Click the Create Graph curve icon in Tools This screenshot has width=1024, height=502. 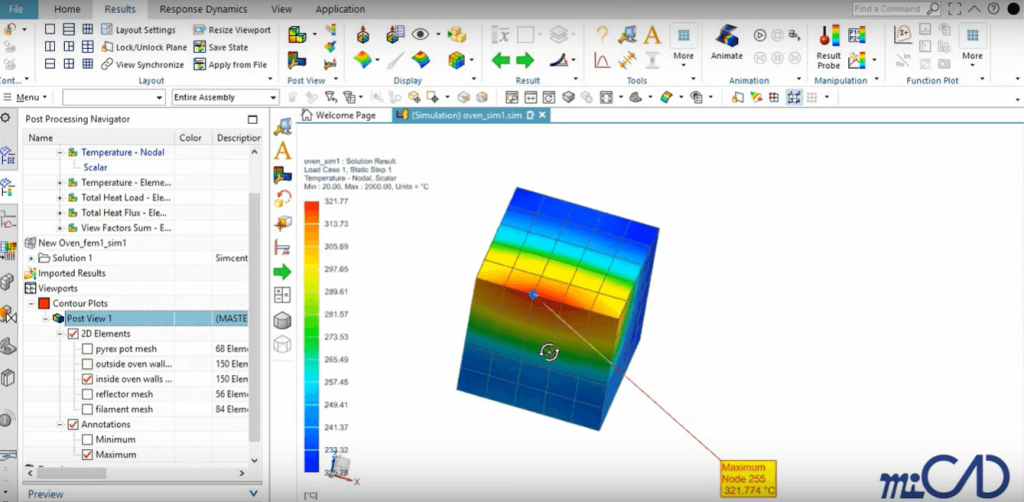coord(602,61)
